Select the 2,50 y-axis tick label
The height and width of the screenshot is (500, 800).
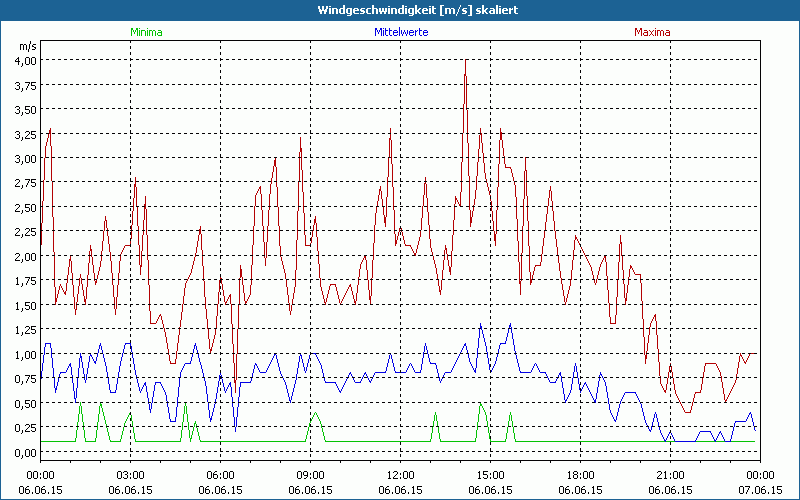[x=25, y=207]
